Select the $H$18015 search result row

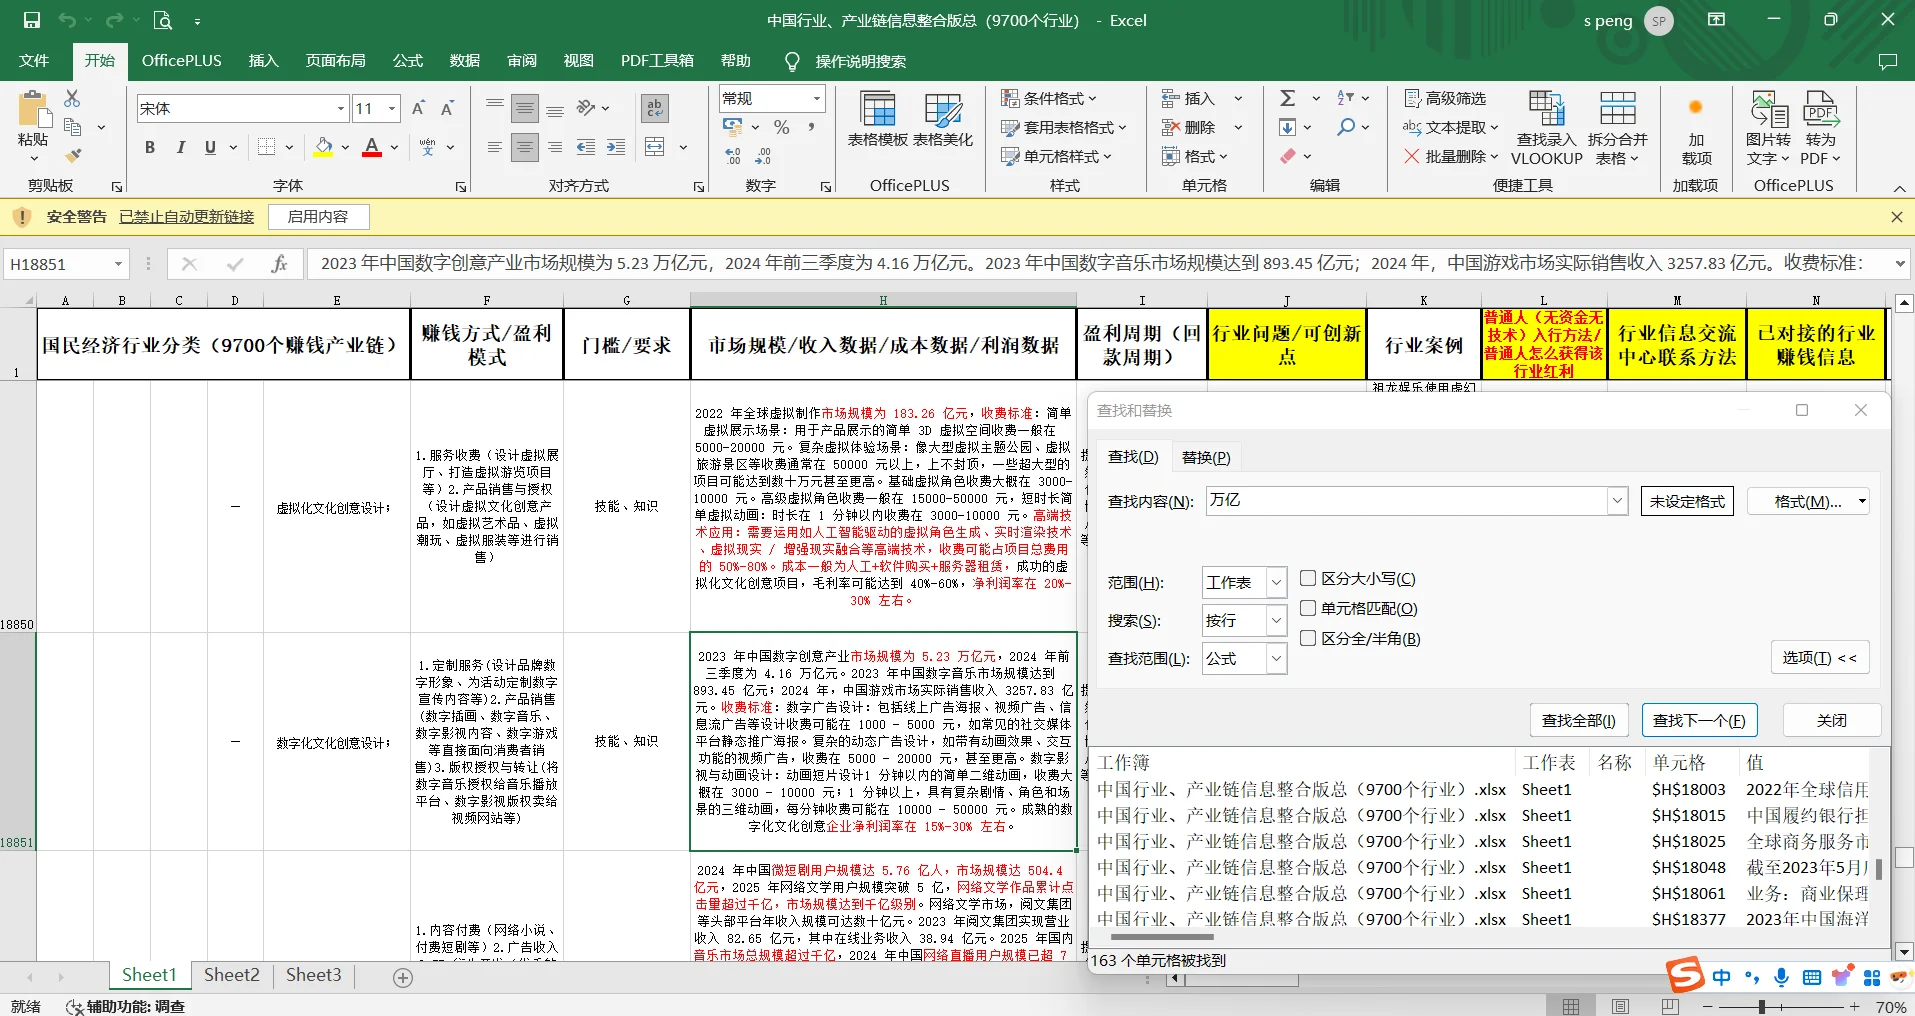coord(1482,815)
